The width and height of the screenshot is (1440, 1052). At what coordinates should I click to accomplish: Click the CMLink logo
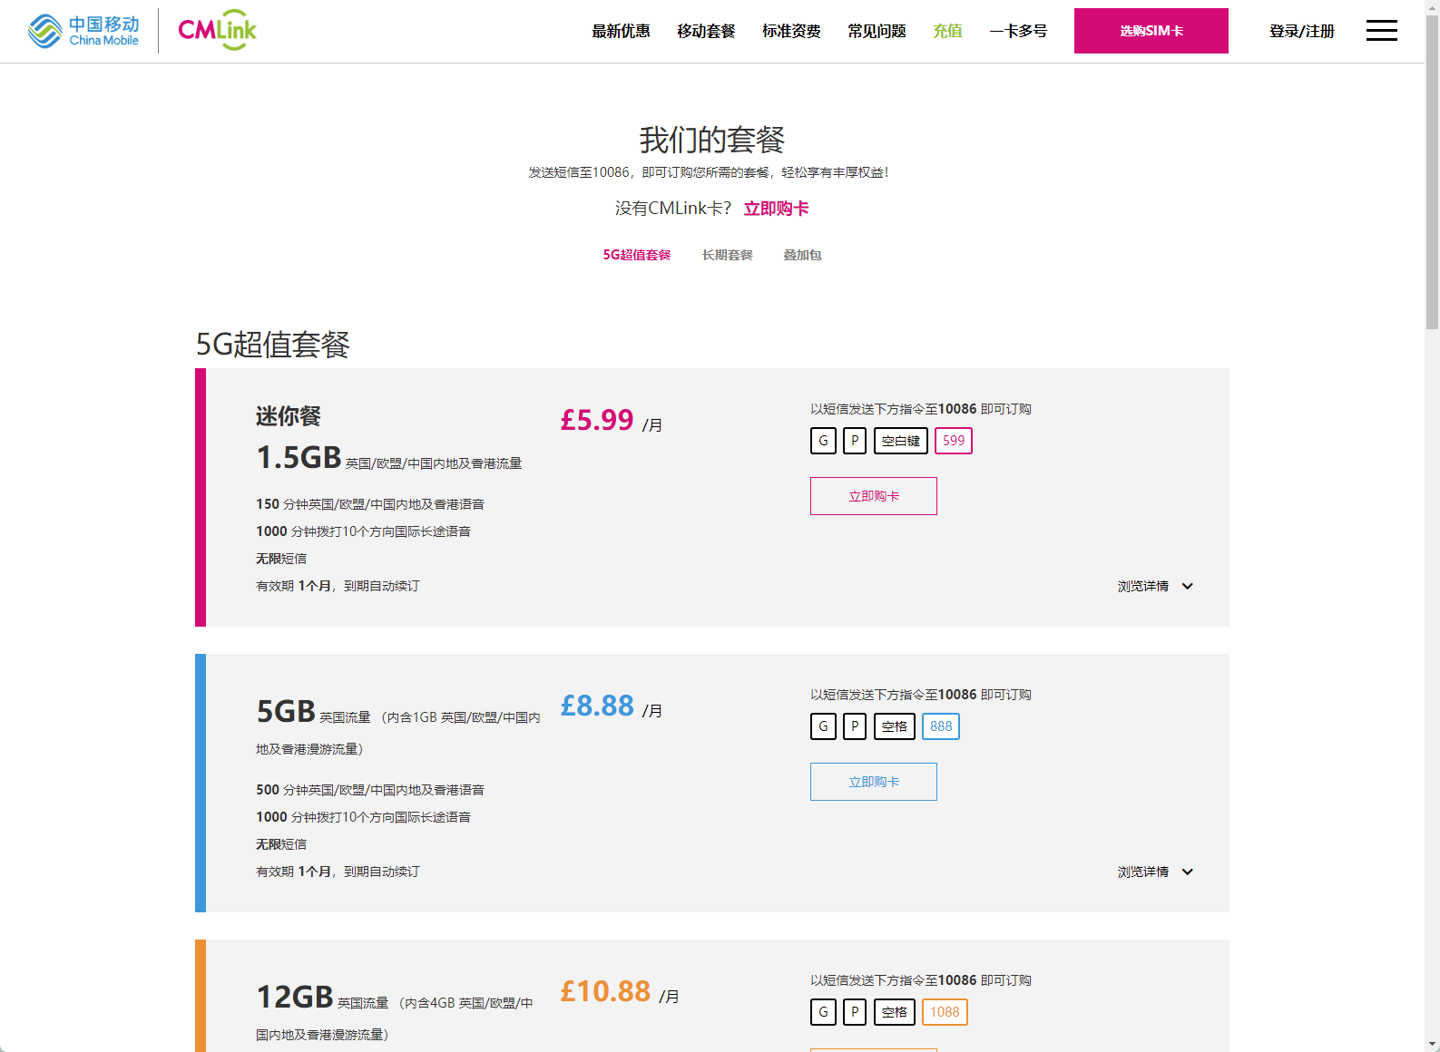pyautogui.click(x=217, y=30)
